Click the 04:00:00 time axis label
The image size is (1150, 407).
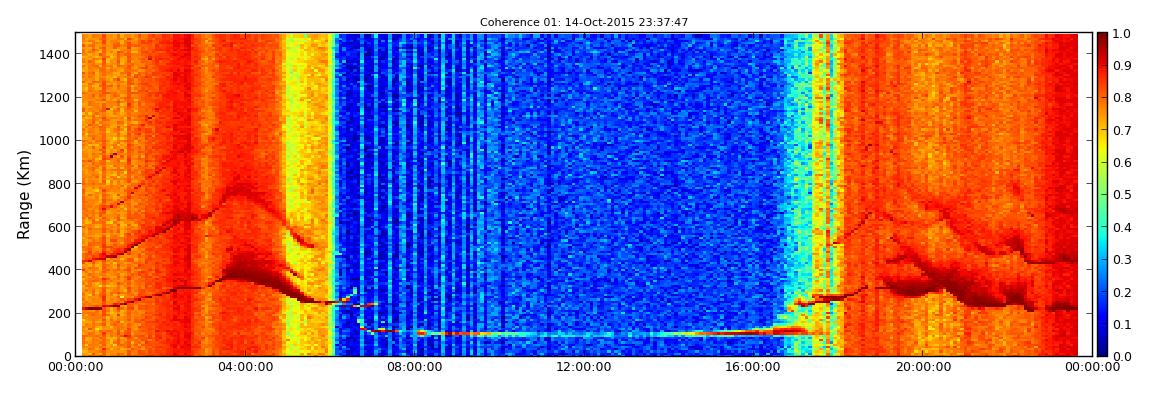245,367
